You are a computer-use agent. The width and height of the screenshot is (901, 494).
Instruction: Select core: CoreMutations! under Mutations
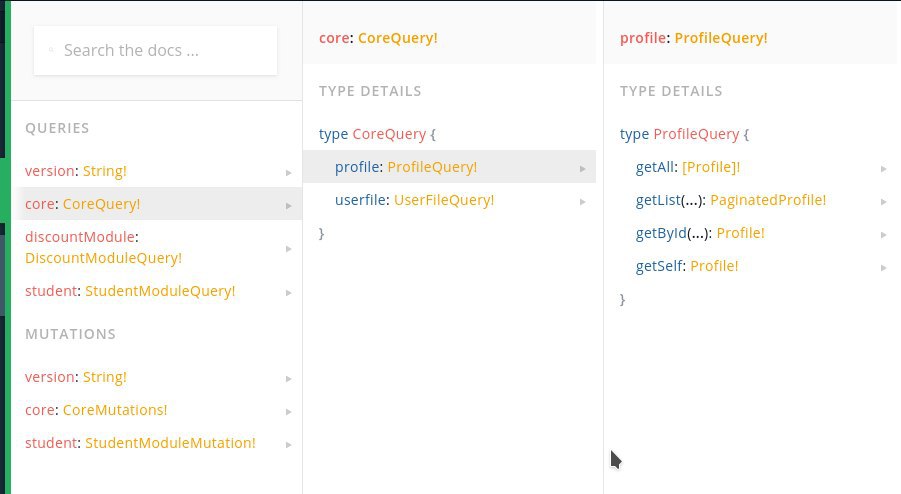pos(157,410)
